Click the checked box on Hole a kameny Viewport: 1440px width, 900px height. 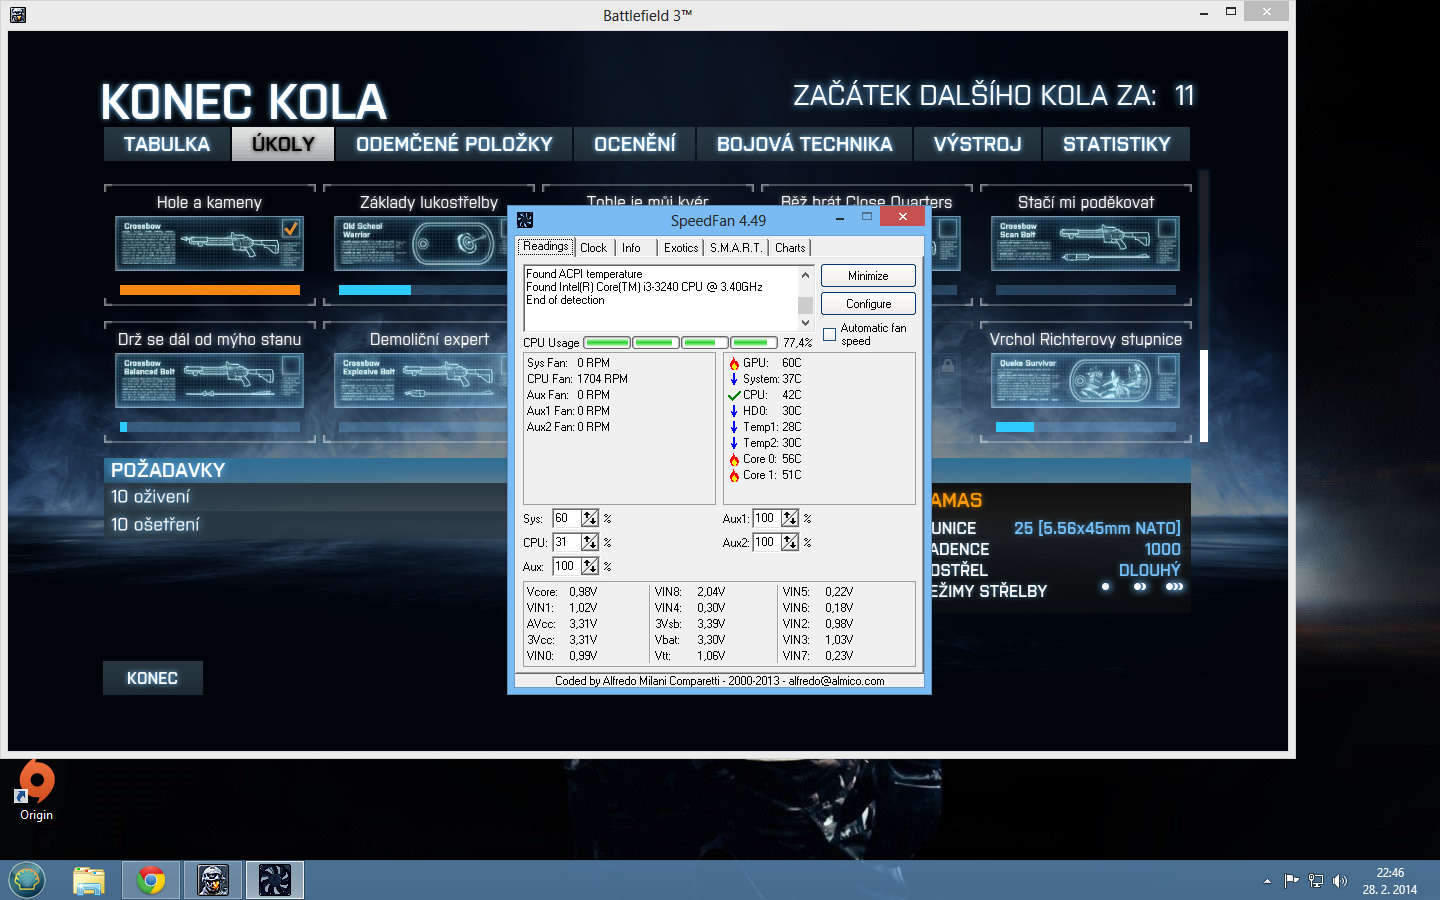pos(290,229)
